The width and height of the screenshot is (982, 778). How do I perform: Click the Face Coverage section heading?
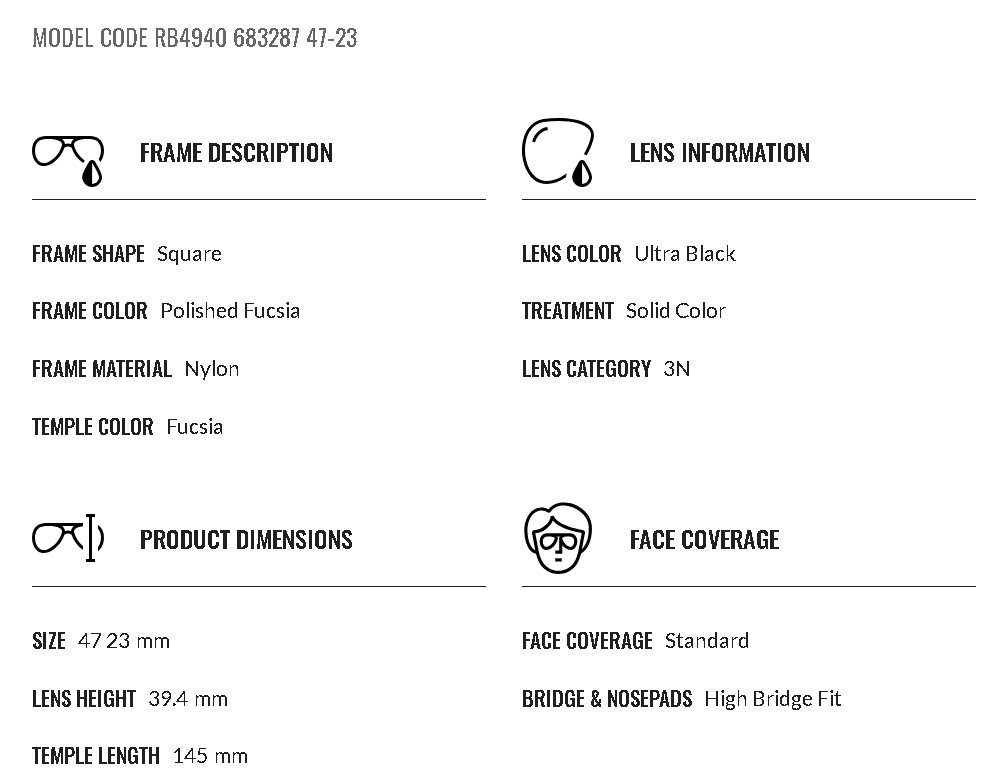click(704, 540)
